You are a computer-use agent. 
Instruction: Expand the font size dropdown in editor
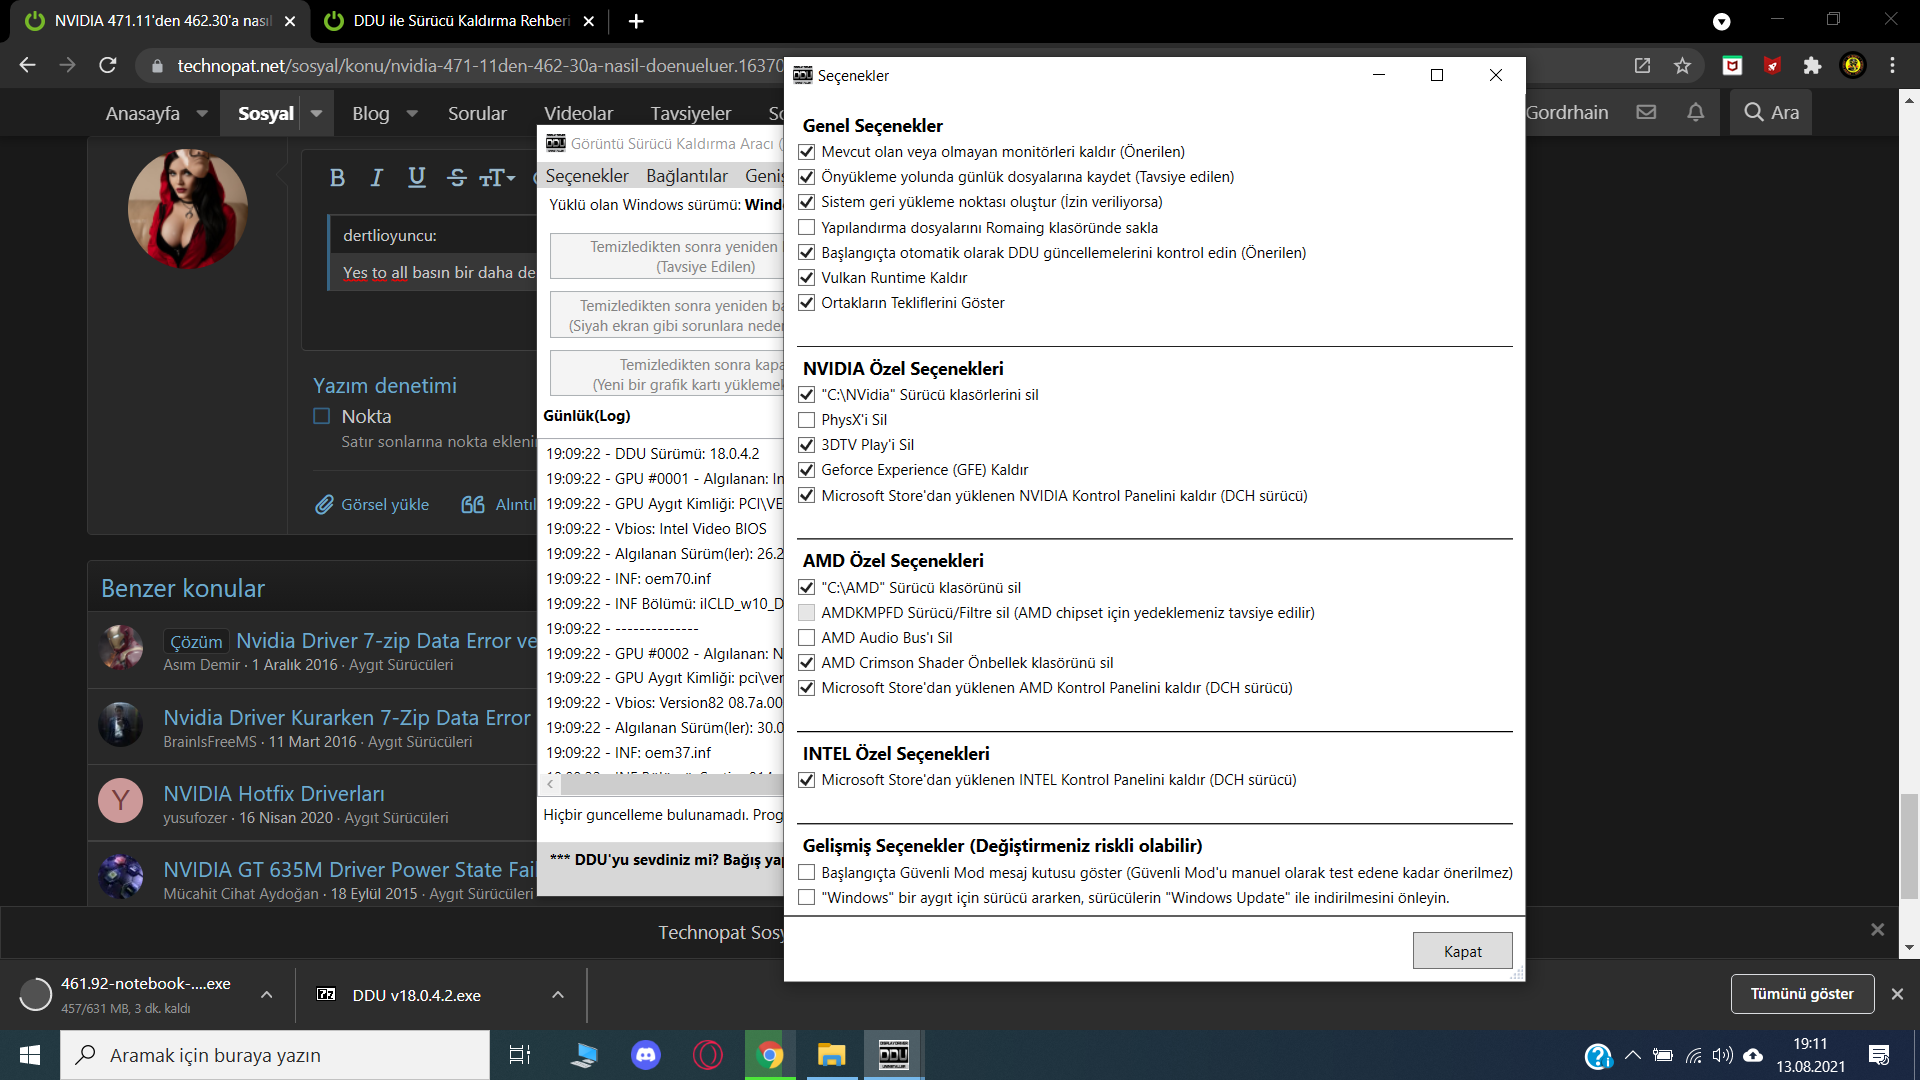498,178
